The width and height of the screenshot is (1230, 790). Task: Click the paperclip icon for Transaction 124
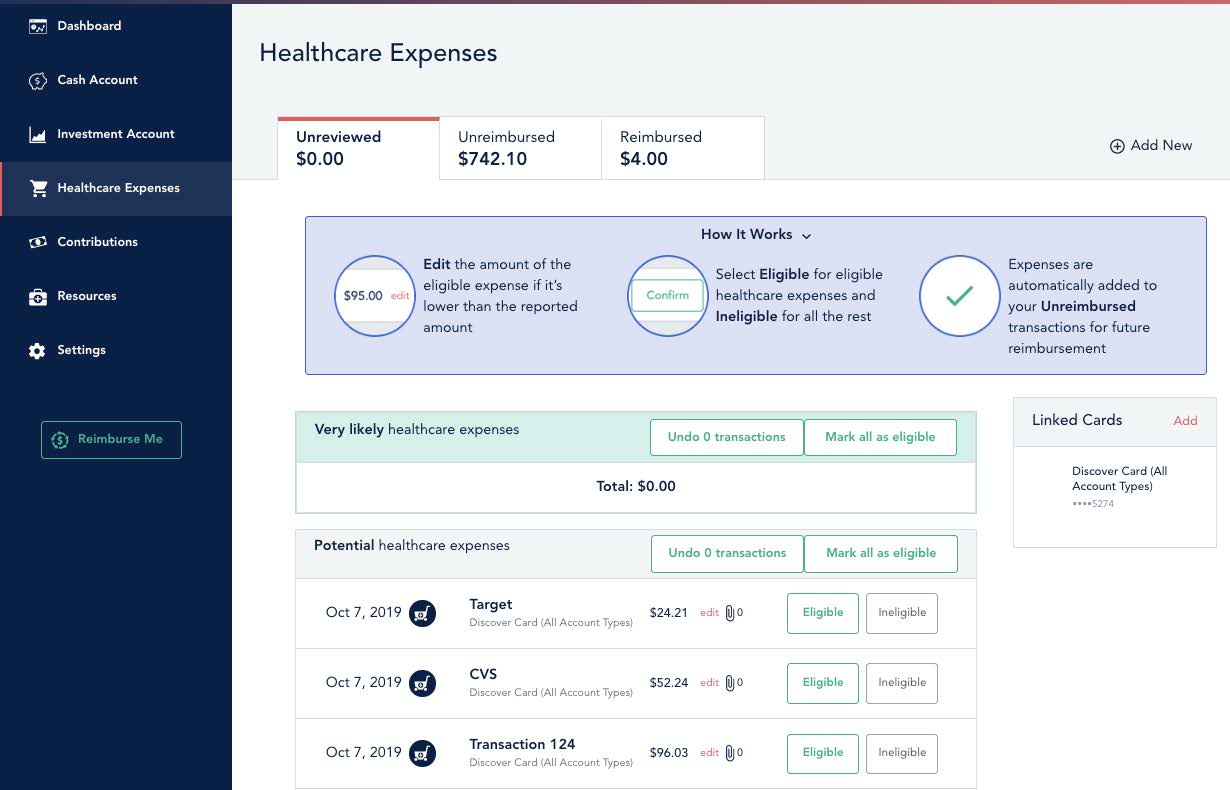[730, 753]
